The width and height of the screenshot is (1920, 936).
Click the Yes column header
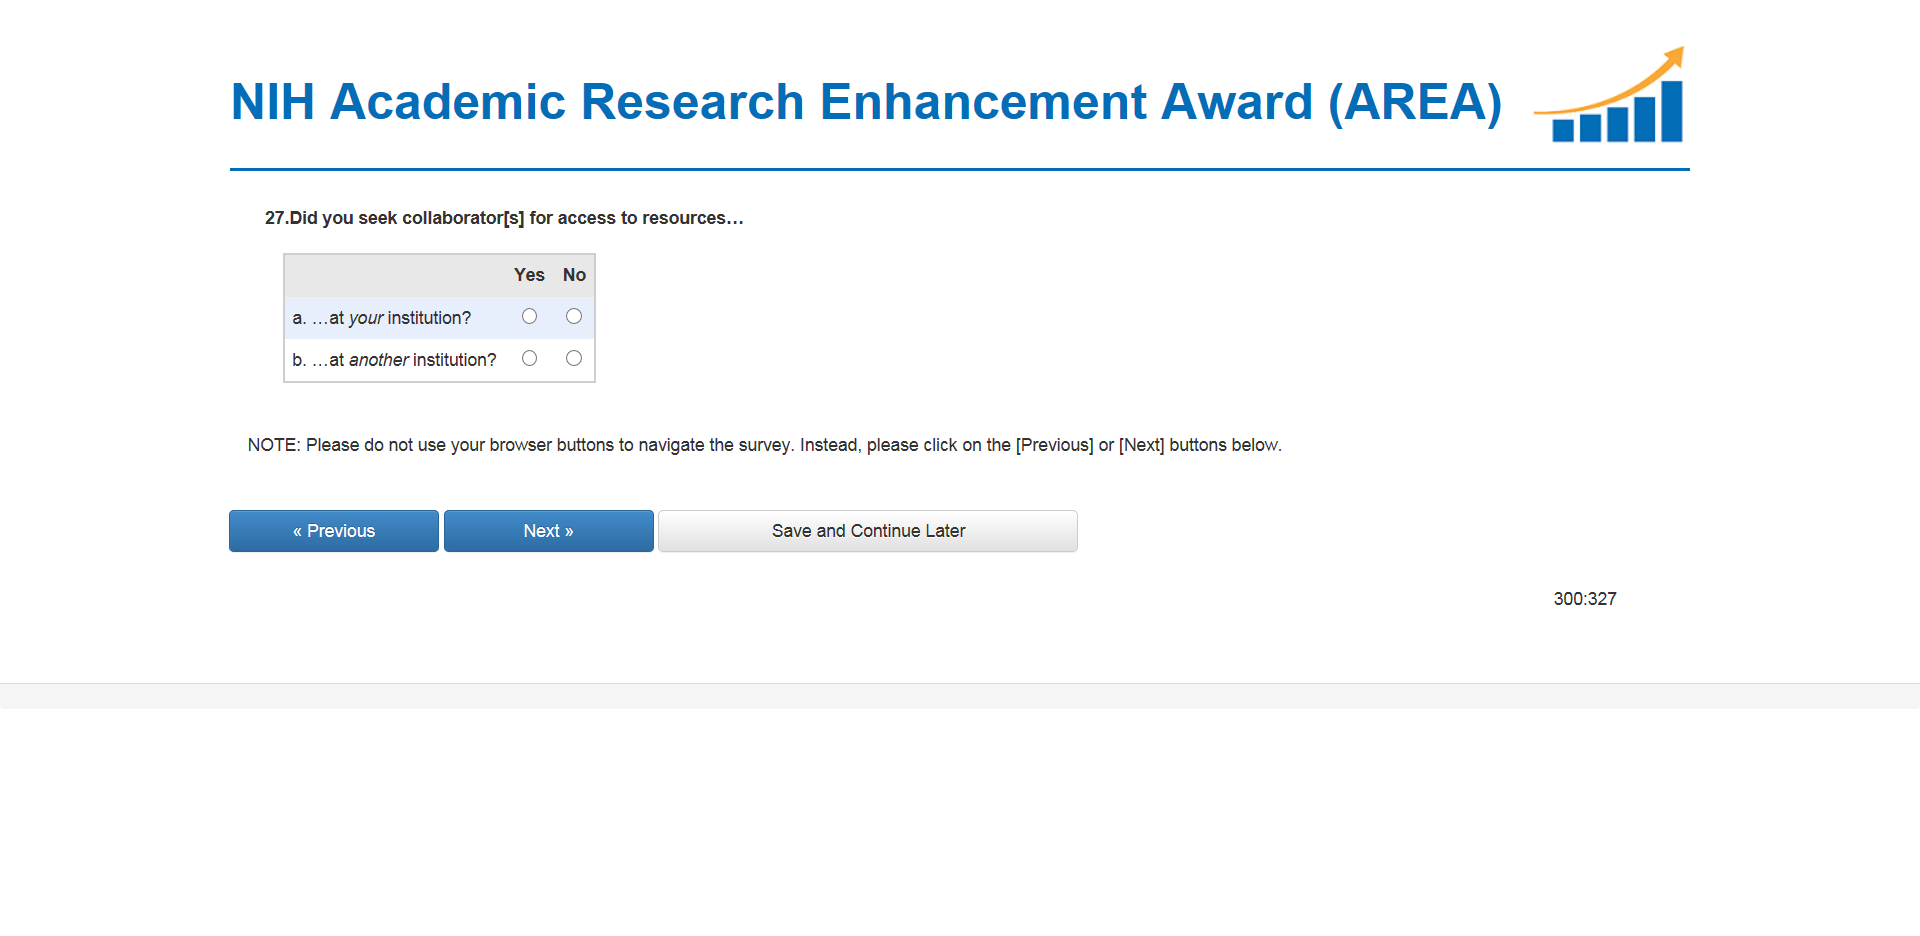[529, 275]
